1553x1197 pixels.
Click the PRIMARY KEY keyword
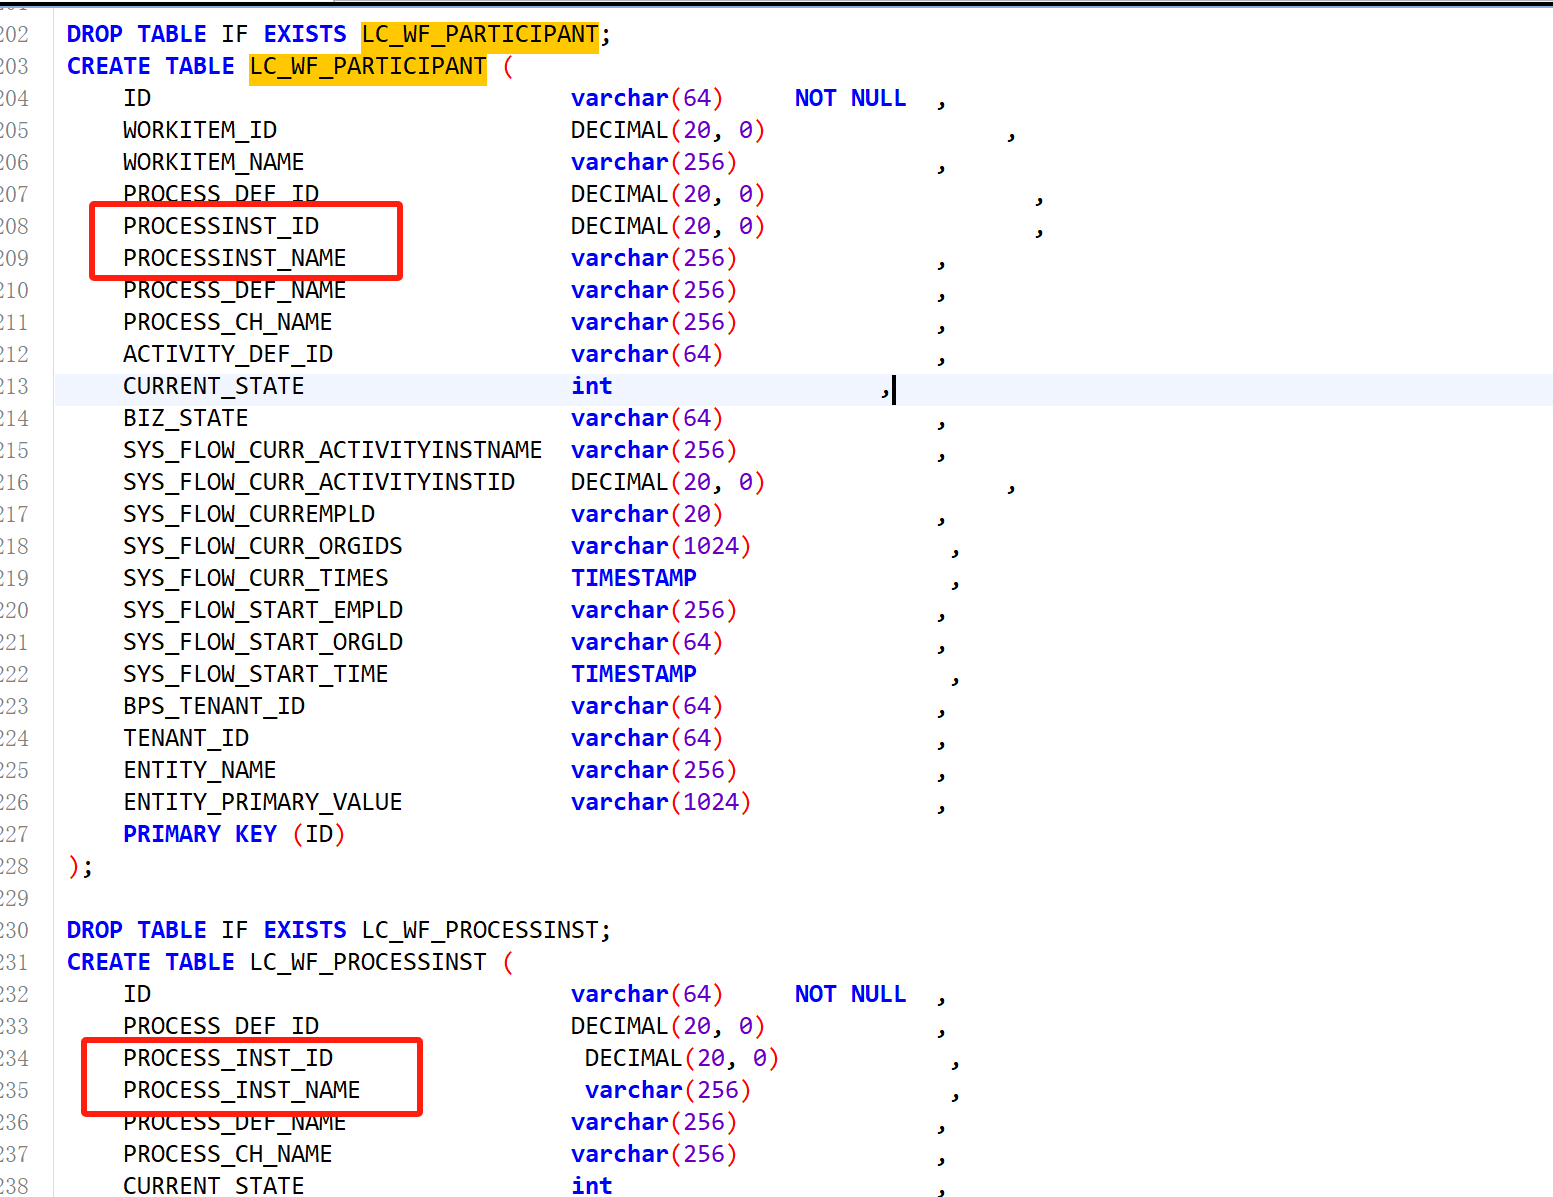click(x=199, y=835)
